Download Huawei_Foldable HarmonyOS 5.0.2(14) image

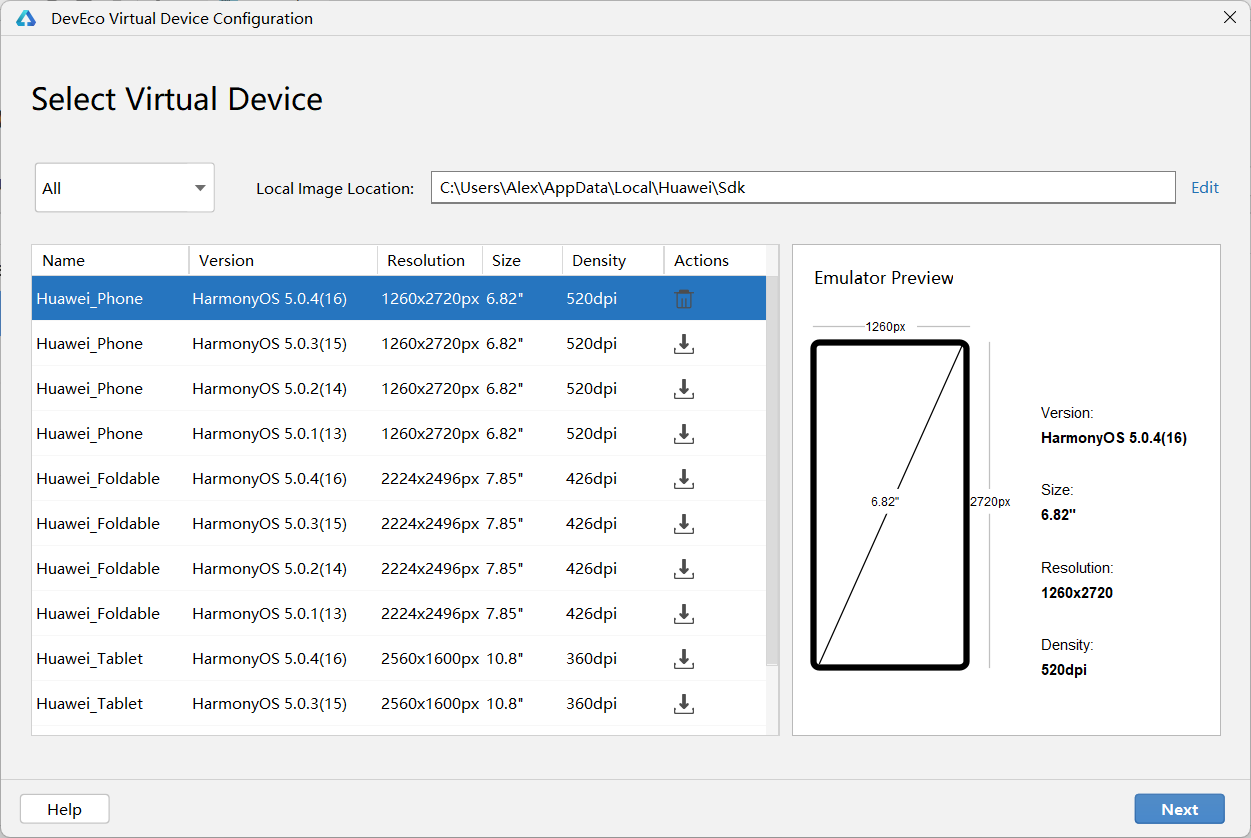coord(684,569)
